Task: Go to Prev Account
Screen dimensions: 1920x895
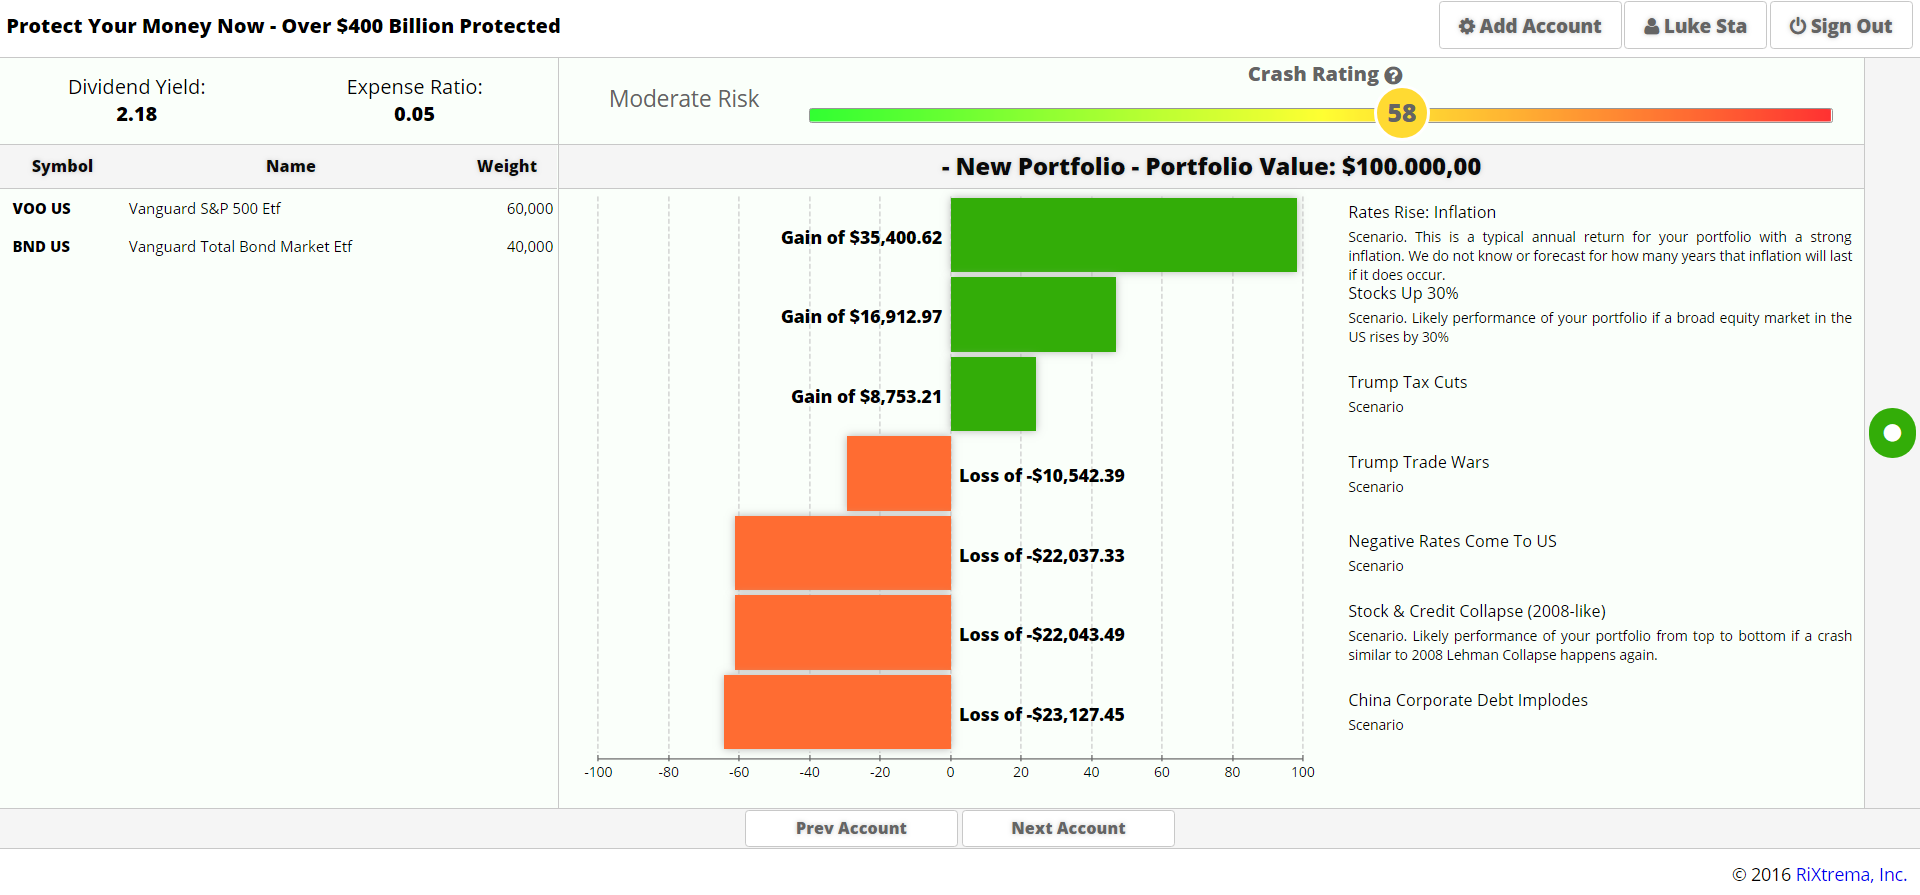Action: (851, 828)
